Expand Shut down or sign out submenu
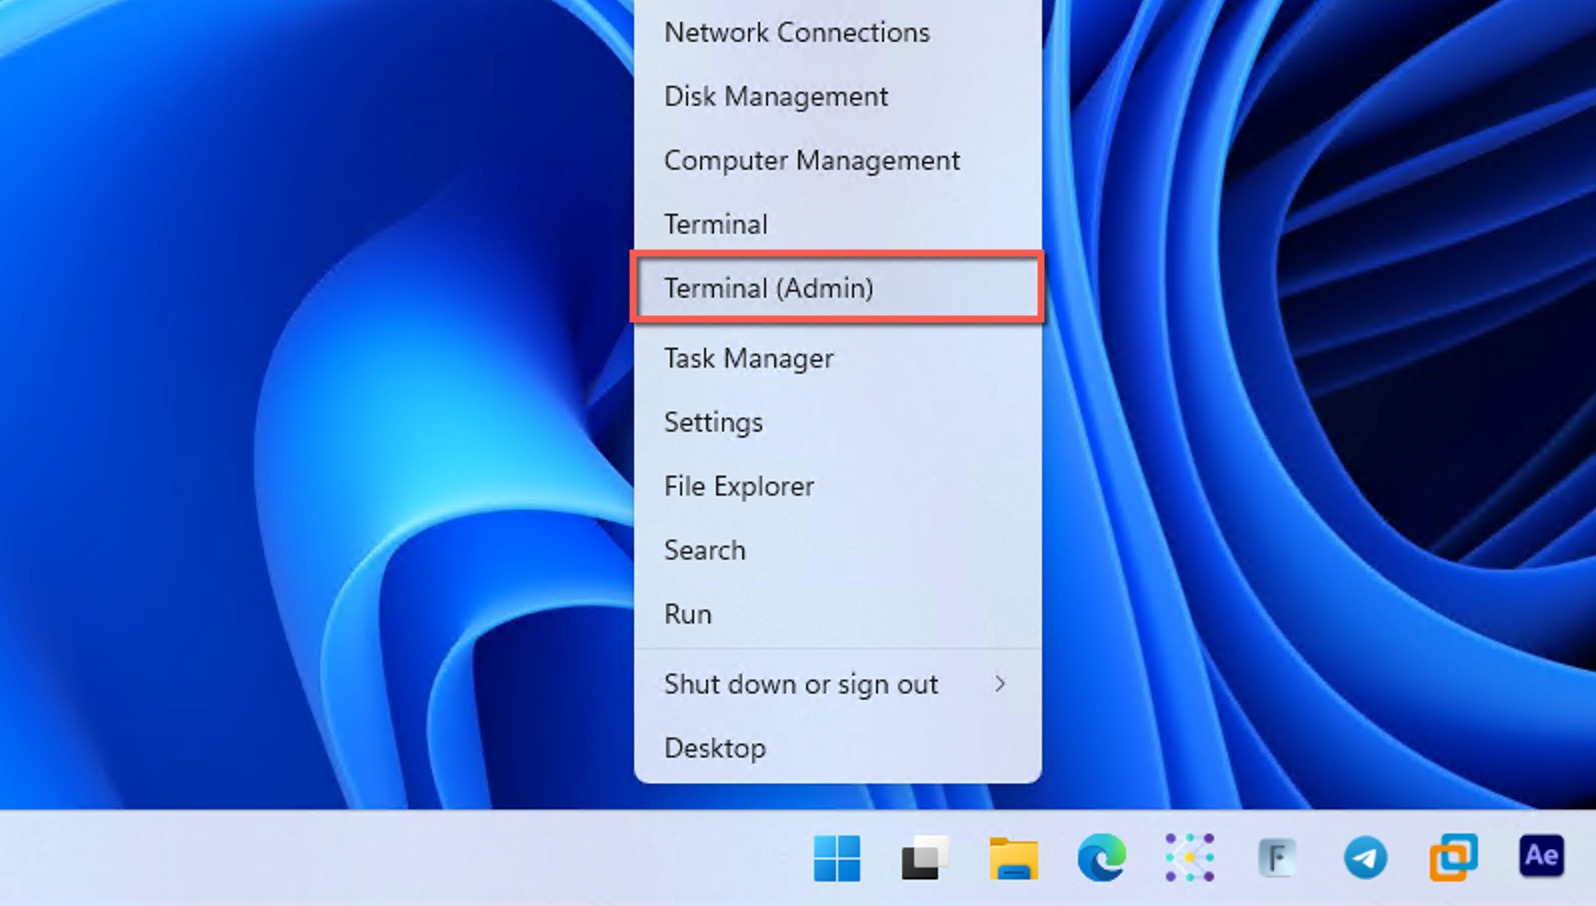Viewport: 1596px width, 906px height. coord(838,684)
